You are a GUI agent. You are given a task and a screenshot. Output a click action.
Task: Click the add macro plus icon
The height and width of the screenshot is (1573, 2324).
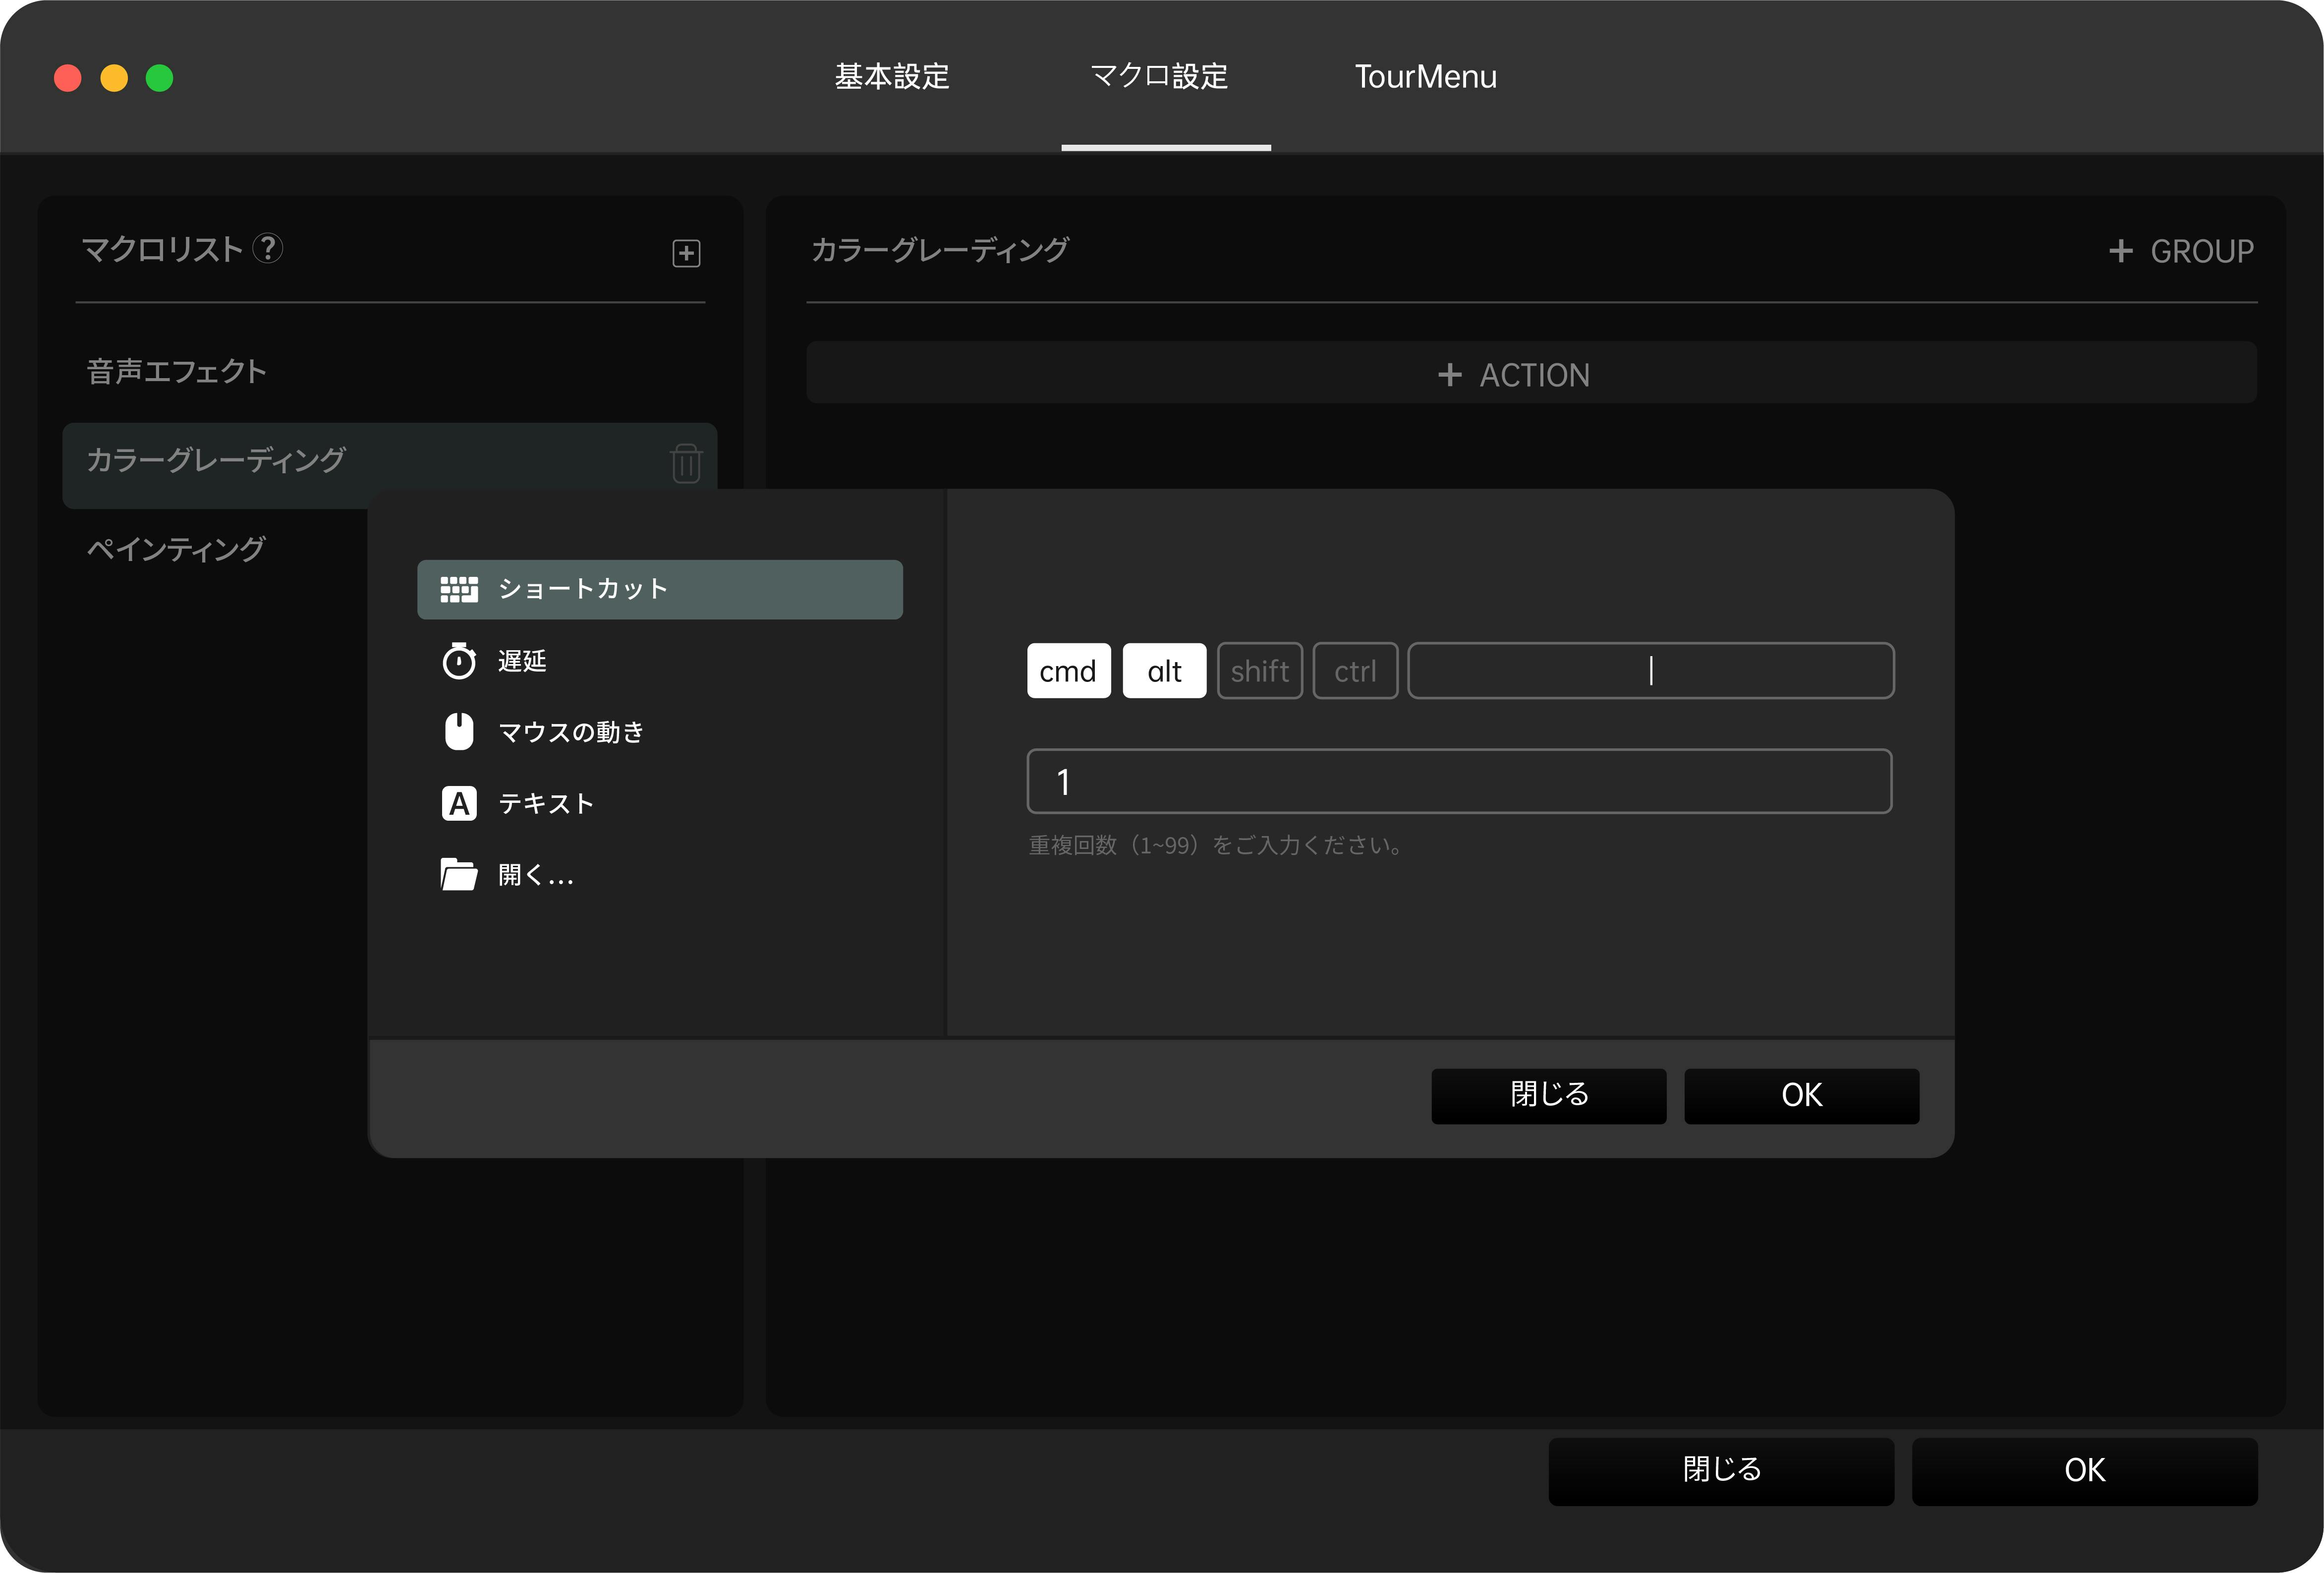click(686, 253)
